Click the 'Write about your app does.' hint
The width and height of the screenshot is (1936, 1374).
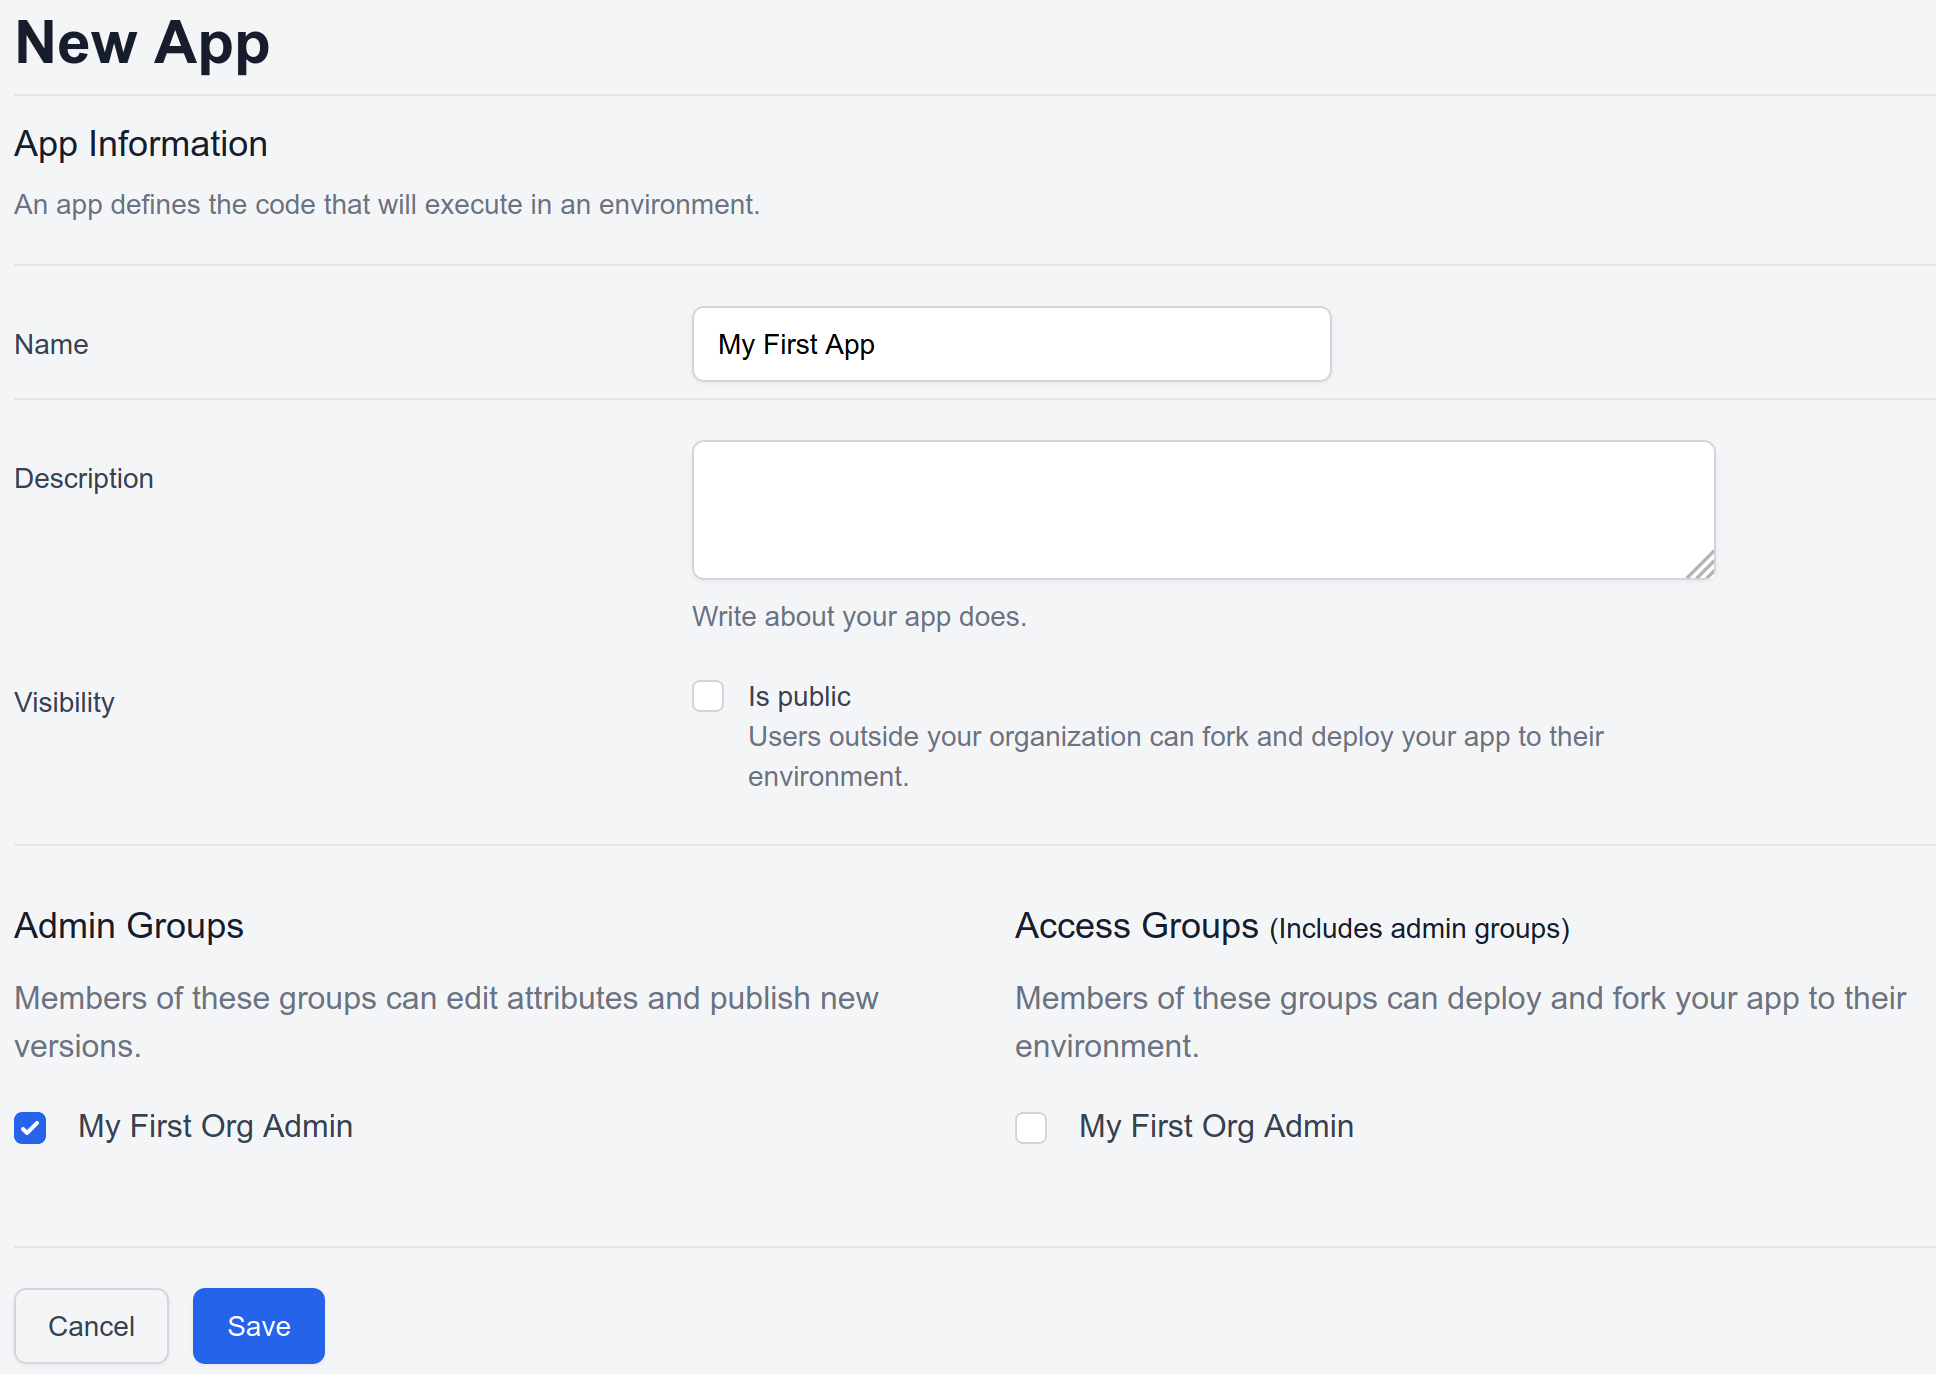859,616
